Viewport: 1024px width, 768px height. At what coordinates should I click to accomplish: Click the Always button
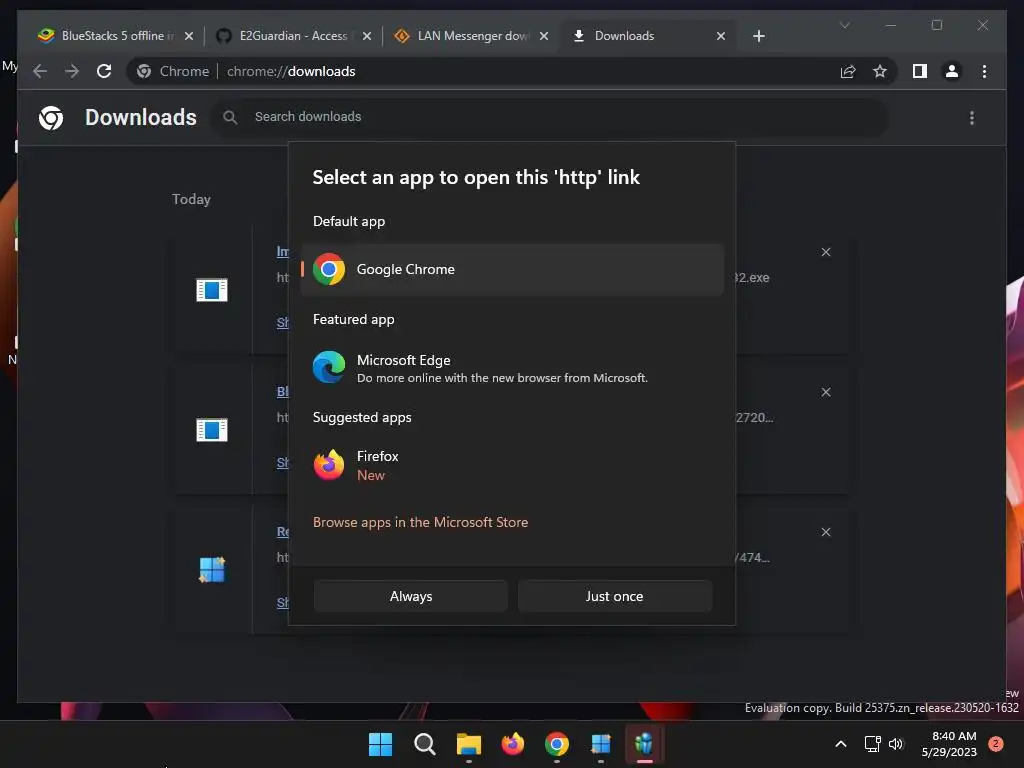(x=411, y=596)
